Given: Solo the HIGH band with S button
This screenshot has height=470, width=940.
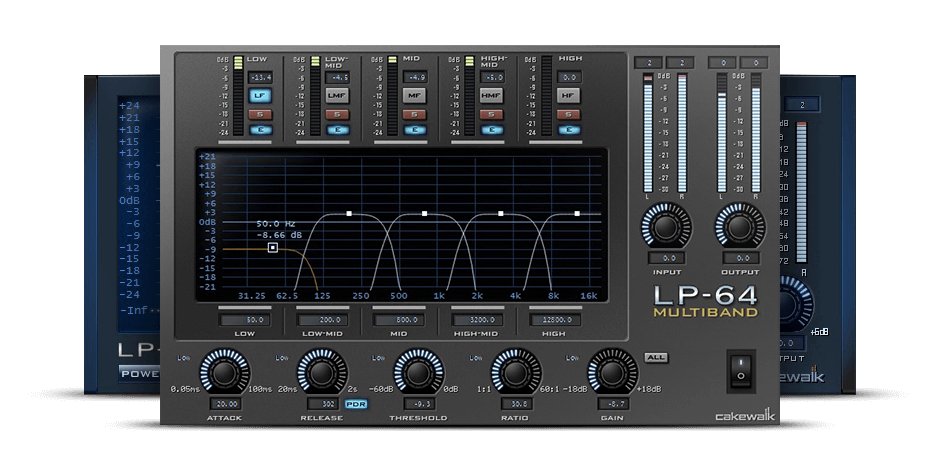Looking at the screenshot, I should tap(568, 115).
